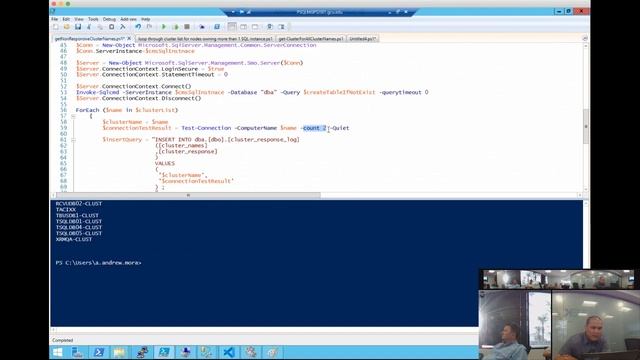
Task: Open File Explorer from the taskbar
Action: [x=120, y=352]
